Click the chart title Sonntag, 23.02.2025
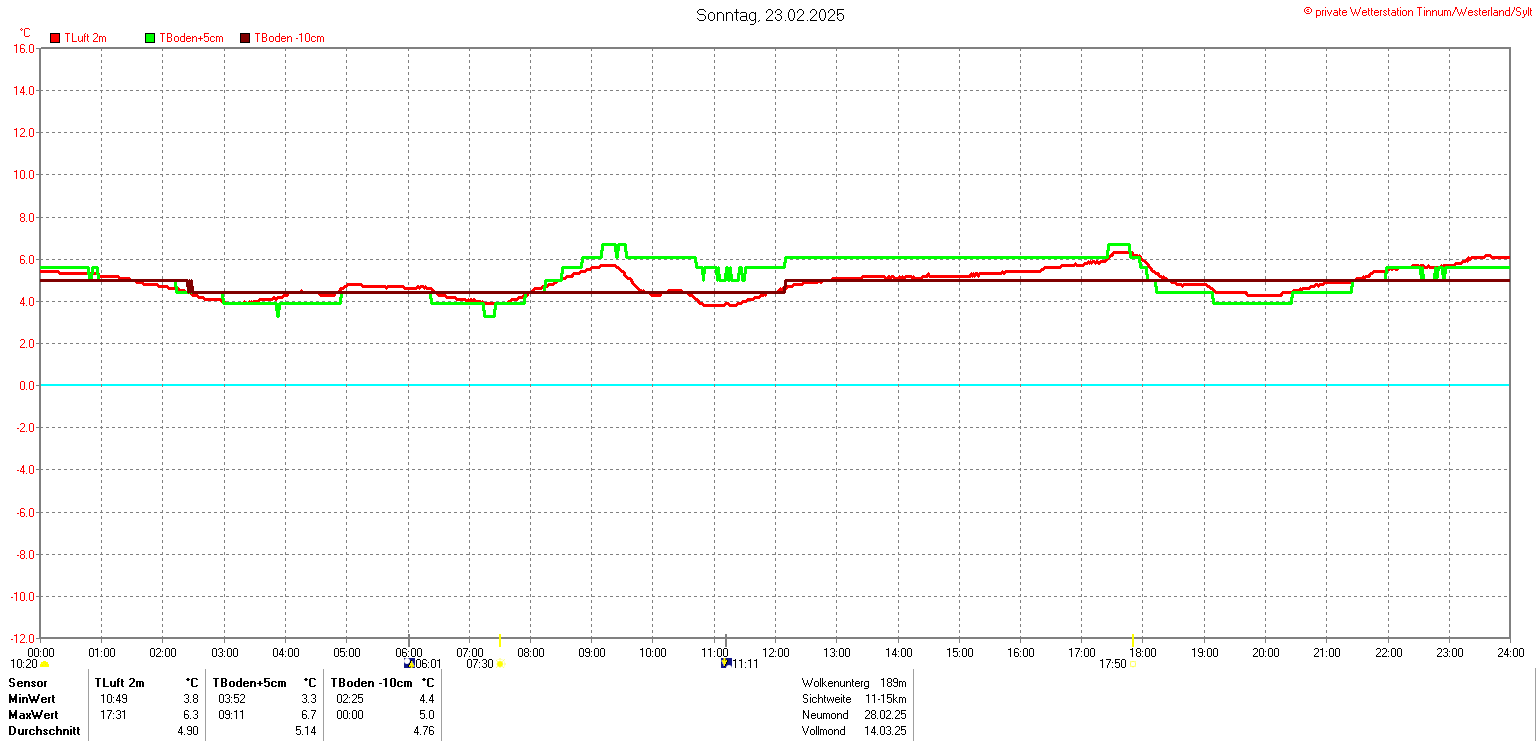Image resolution: width=1536 pixels, height=741 pixels. pyautogui.click(x=770, y=15)
